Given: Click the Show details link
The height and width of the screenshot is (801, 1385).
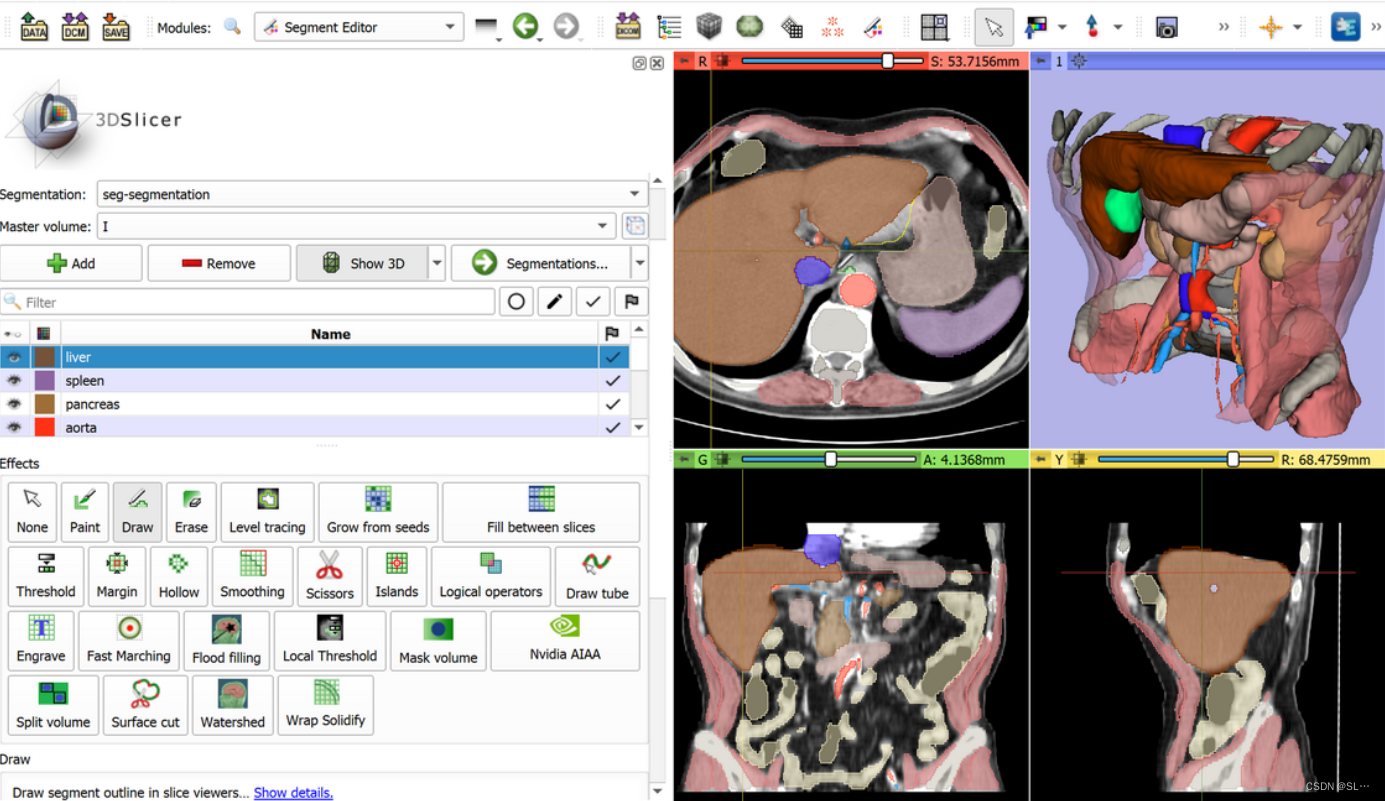Looking at the screenshot, I should click(292, 791).
